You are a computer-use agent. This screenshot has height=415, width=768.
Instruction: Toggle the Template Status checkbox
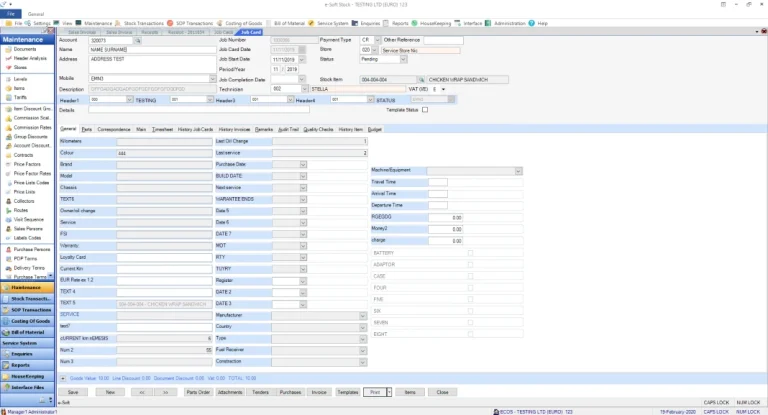tap(425, 110)
